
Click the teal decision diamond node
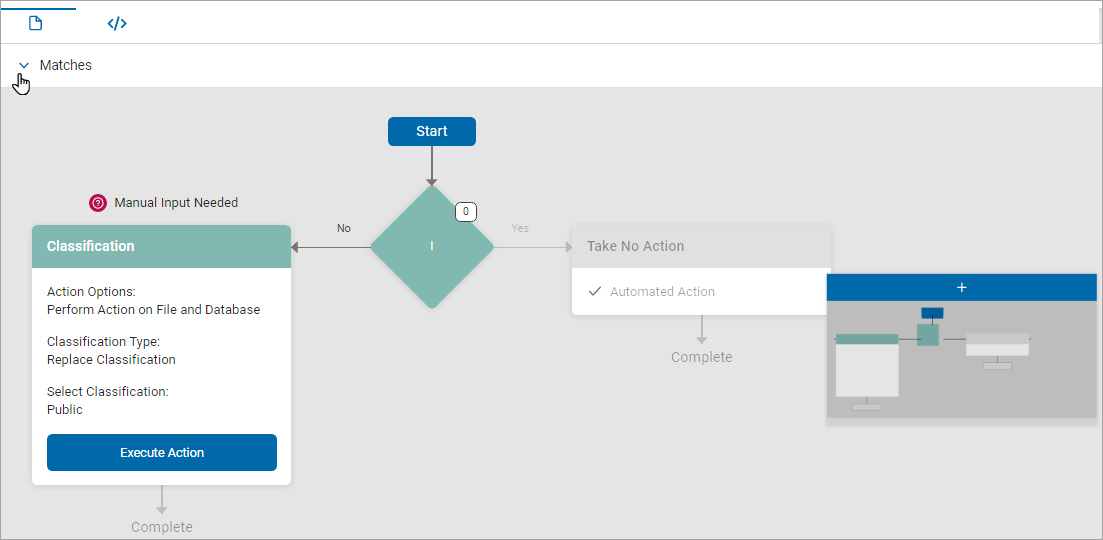coord(431,247)
